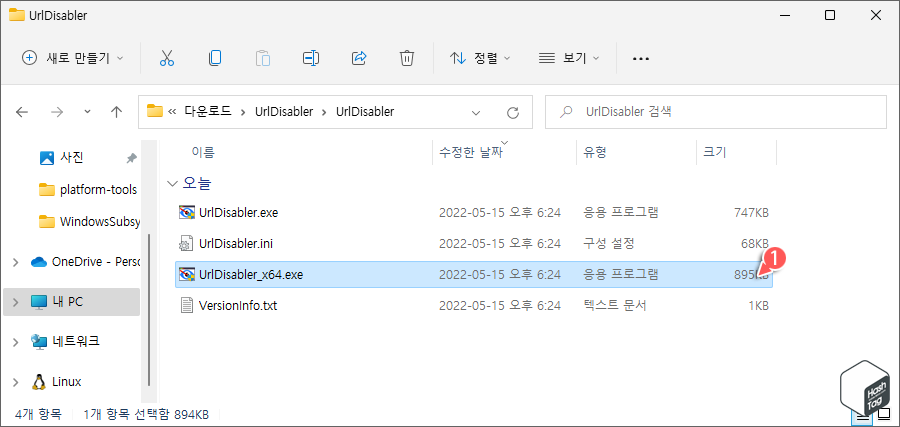
Task: Click the UrlDisabler.ini file name
Action: [236, 243]
